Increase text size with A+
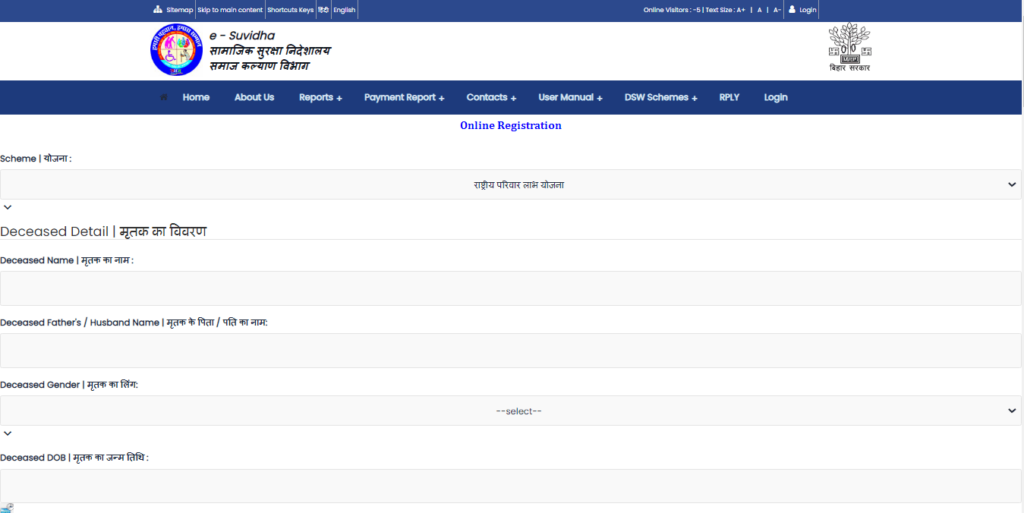 (x=740, y=10)
